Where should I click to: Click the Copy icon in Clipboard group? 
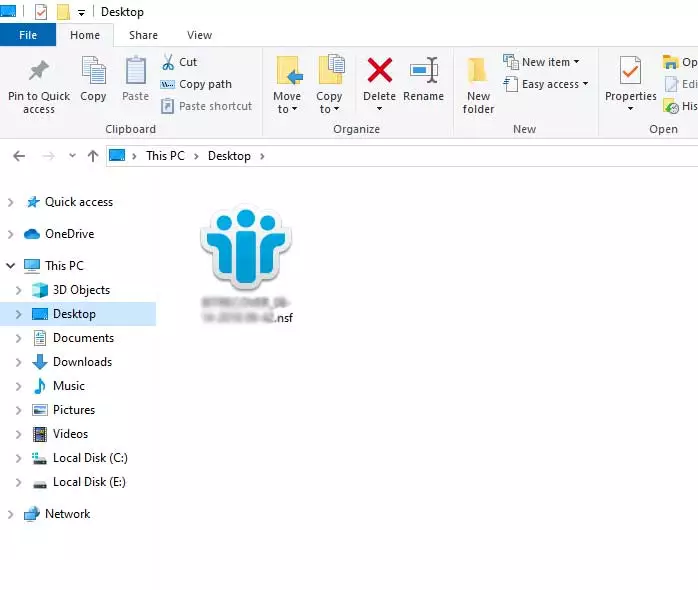(x=93, y=72)
